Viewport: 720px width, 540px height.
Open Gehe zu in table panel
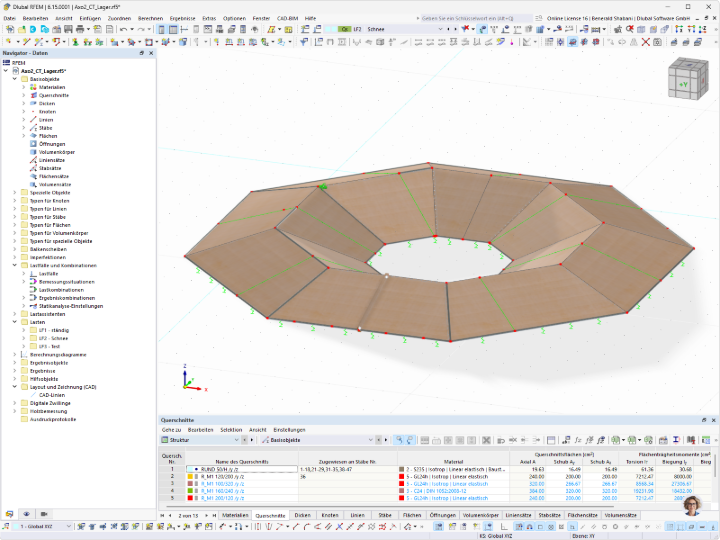[171, 430]
